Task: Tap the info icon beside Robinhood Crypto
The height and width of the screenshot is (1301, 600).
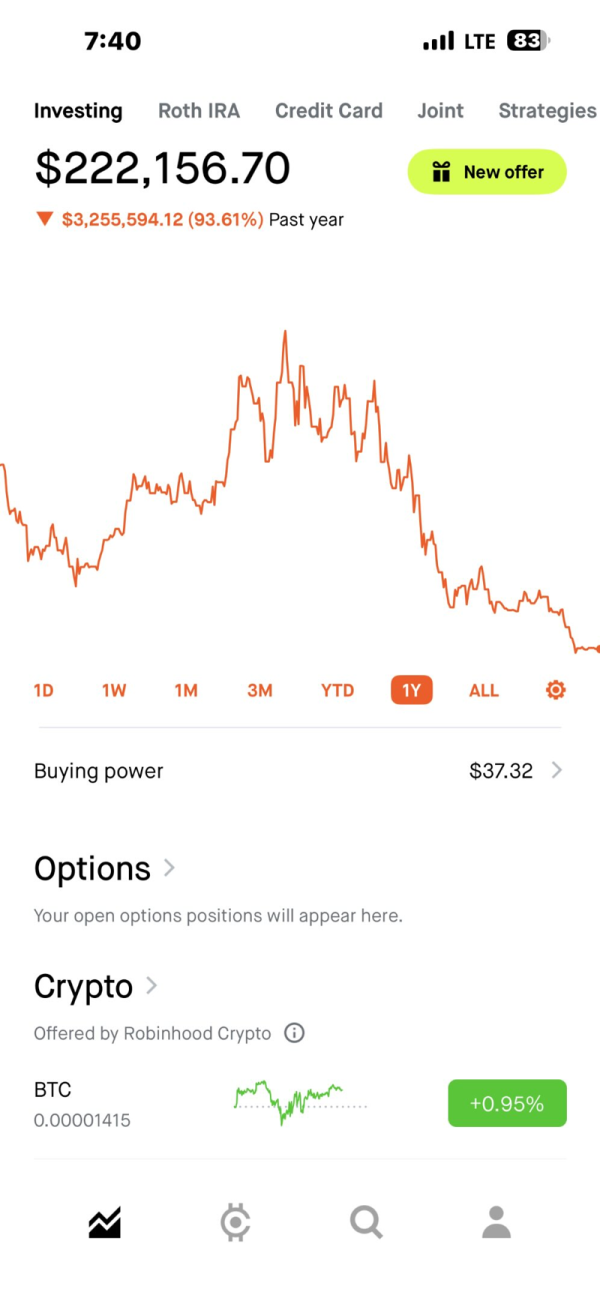Action: 294,1033
